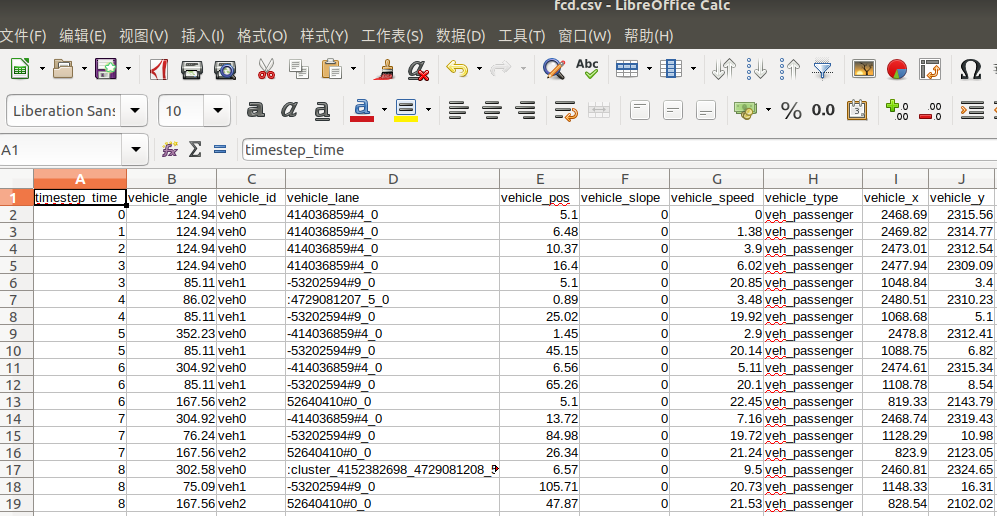Sort the data descending
The height and width of the screenshot is (516, 997).
pos(790,69)
